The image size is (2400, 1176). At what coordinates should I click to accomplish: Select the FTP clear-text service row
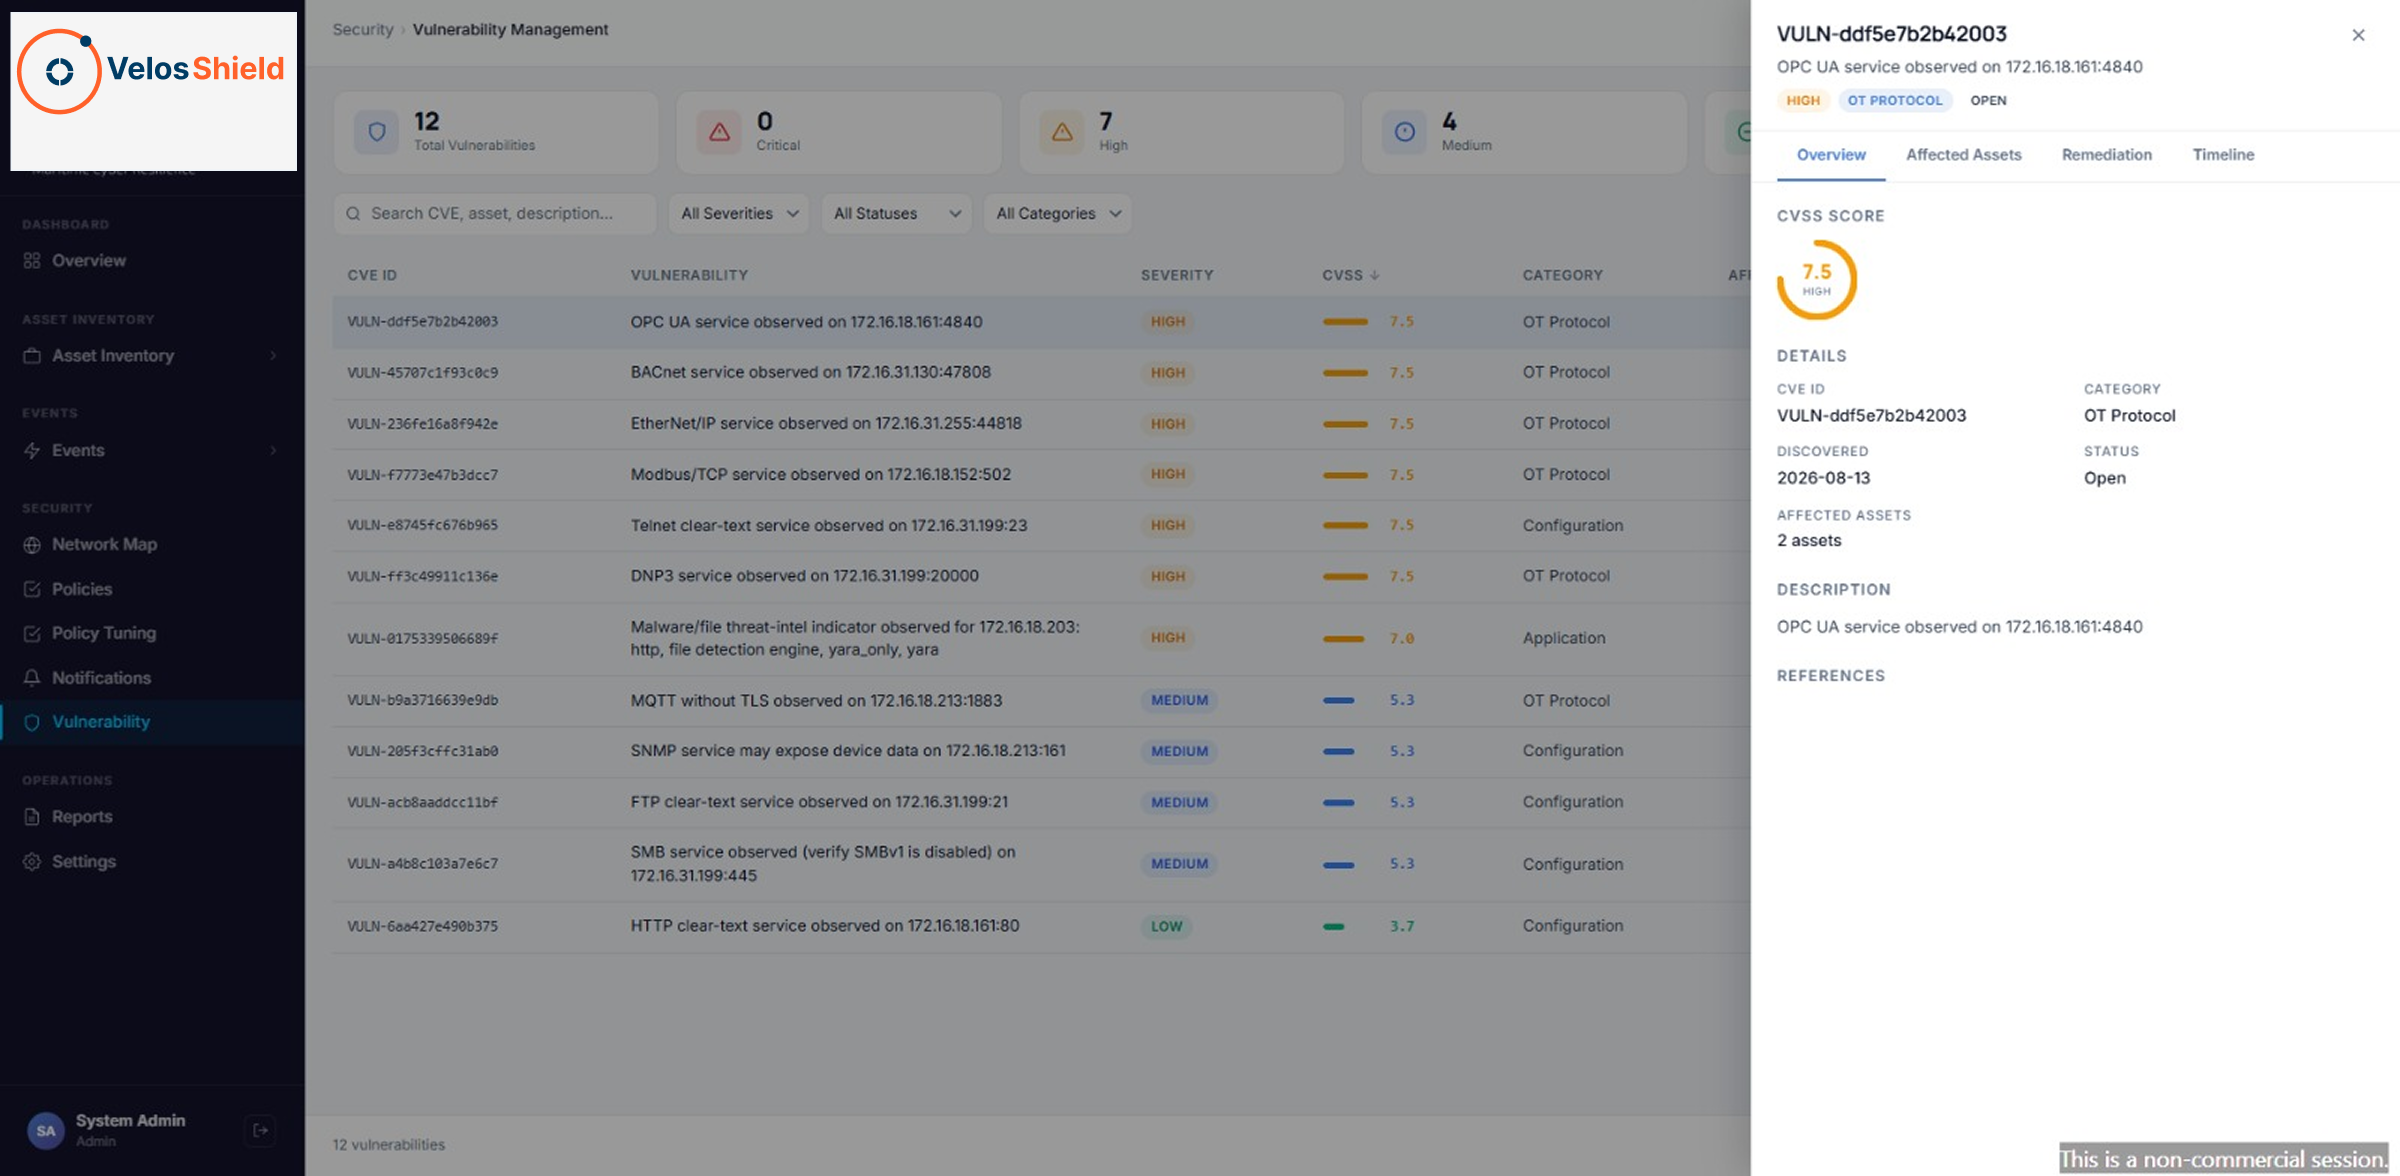click(1041, 803)
